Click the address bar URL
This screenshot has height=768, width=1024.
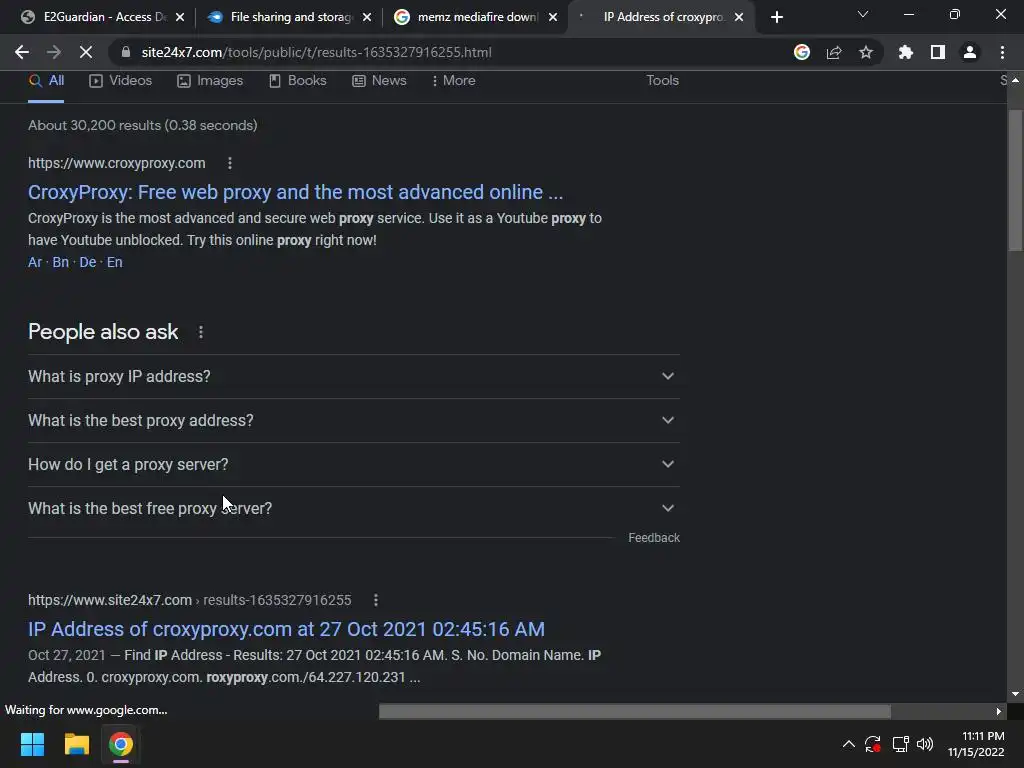tap(316, 52)
